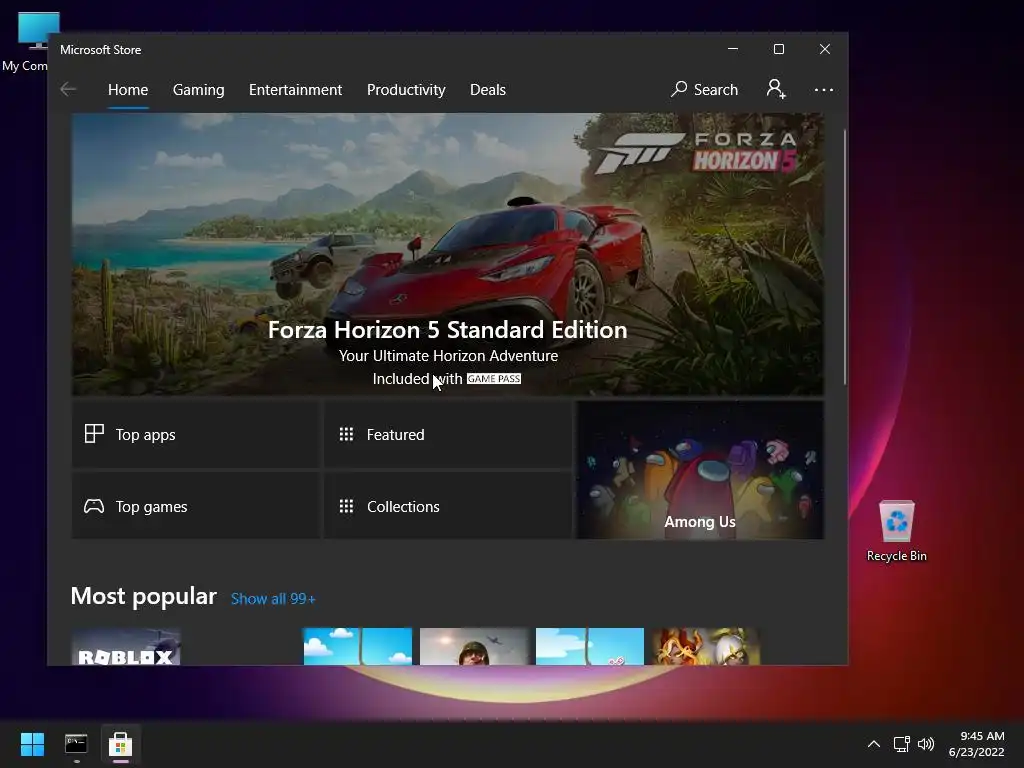Open the account sign-in icon
The height and width of the screenshot is (768, 1024).
[x=776, y=89]
